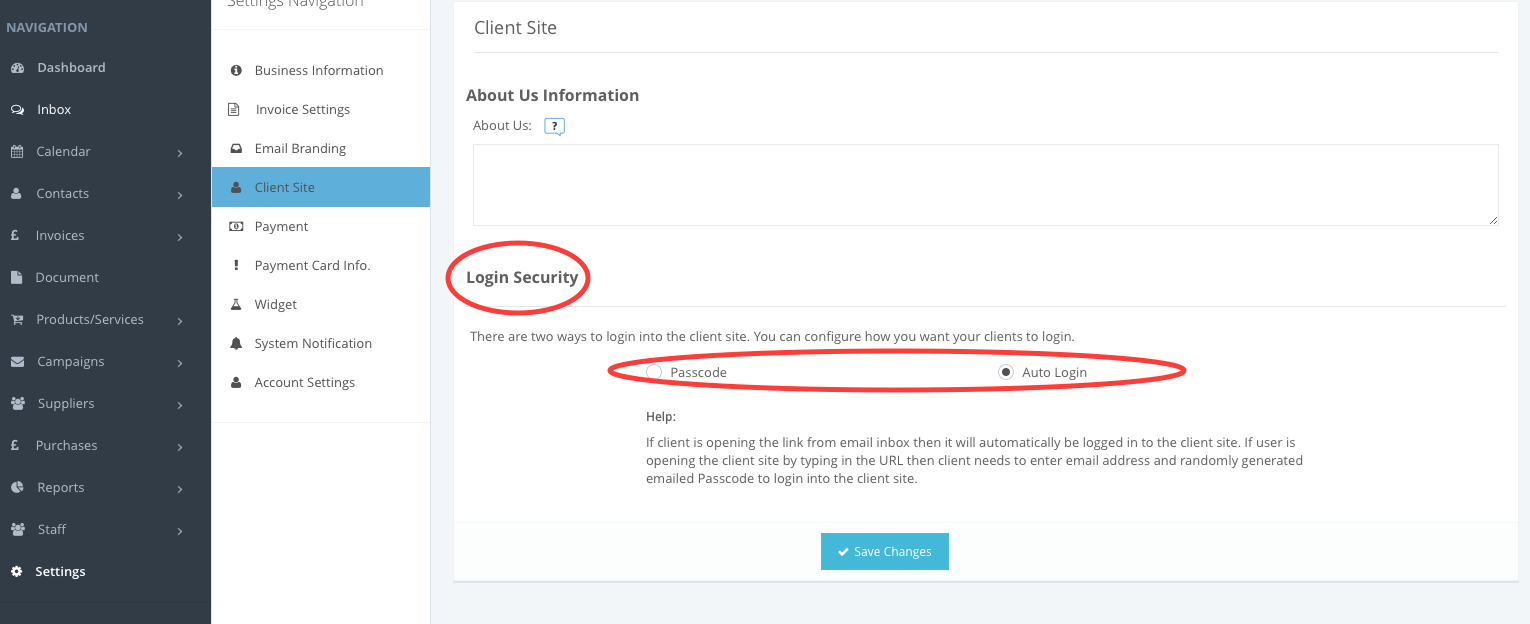Image resolution: width=1530 pixels, height=624 pixels.
Task: Click the About Us help question icon
Action: [x=554, y=127]
